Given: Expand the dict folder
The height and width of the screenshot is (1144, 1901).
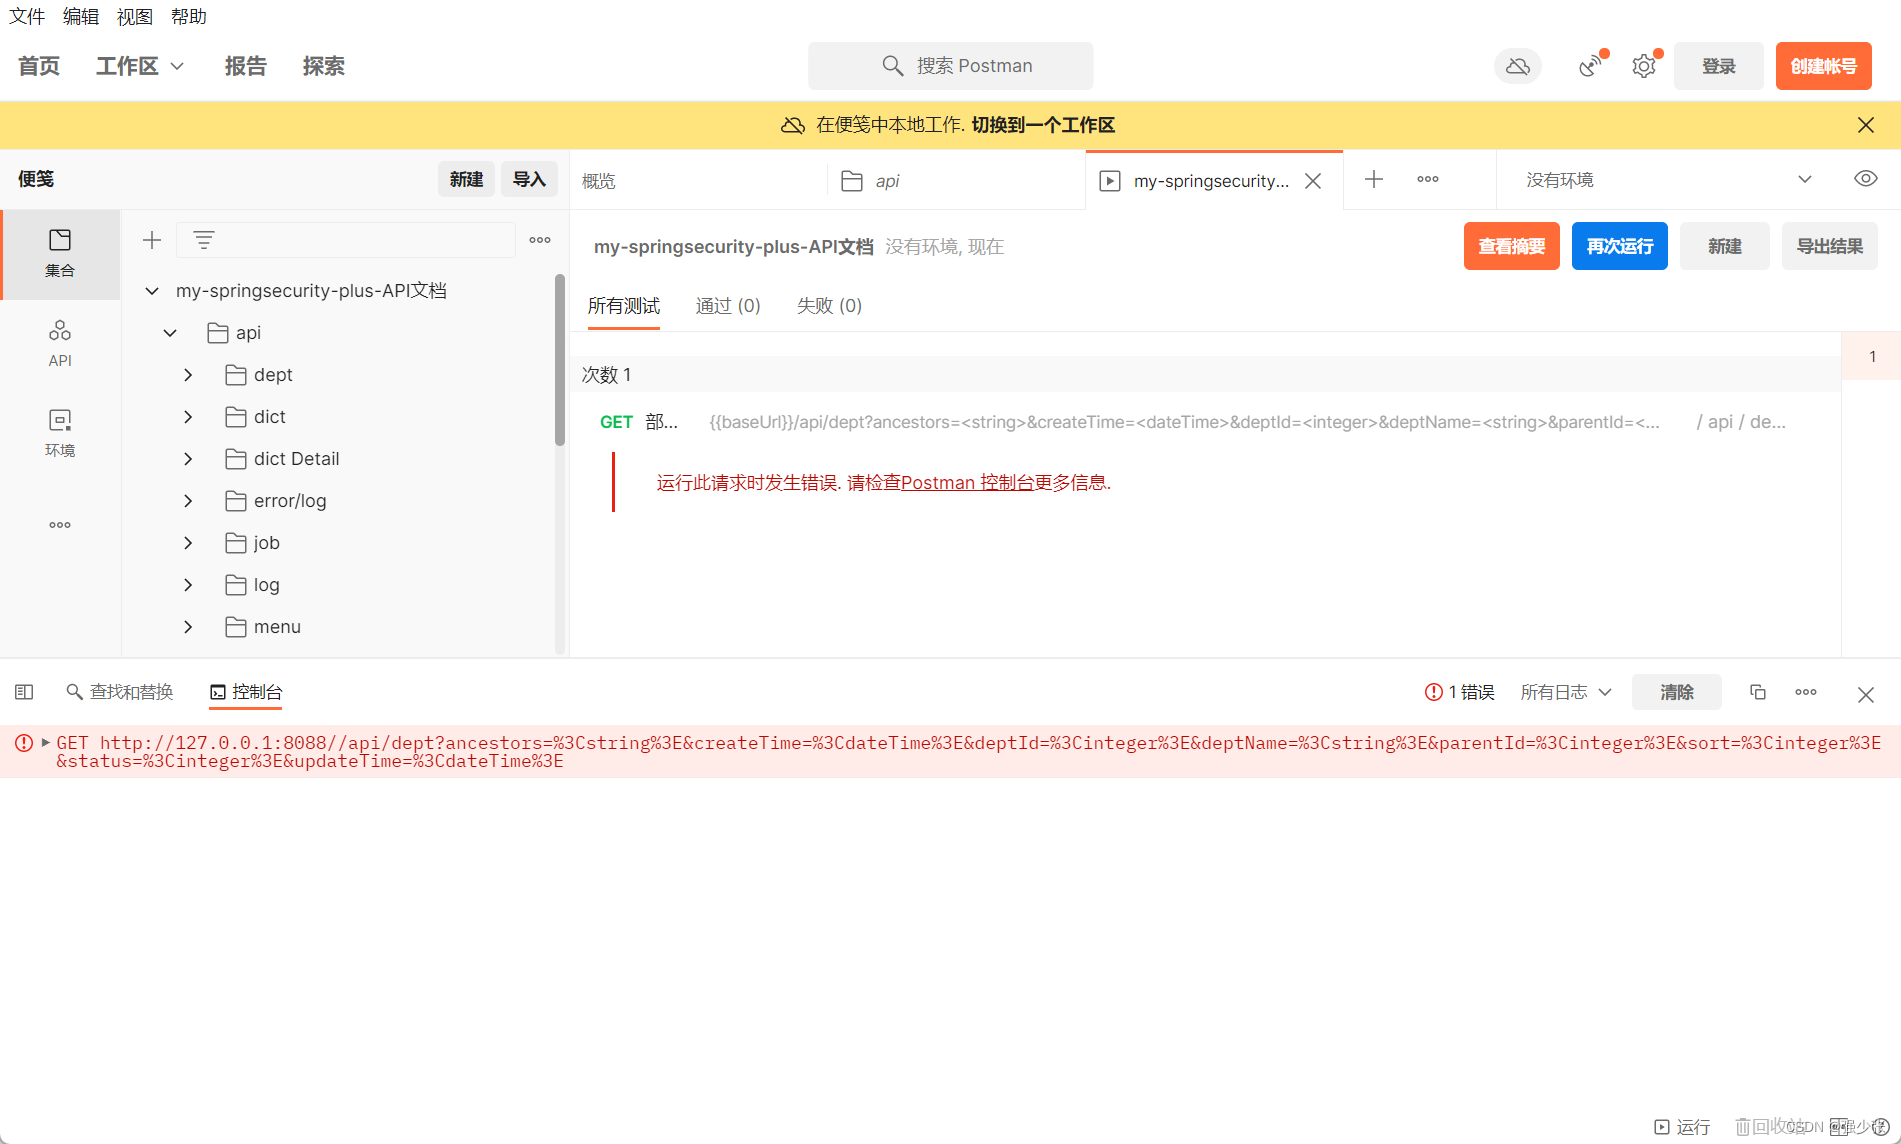Looking at the screenshot, I should [x=188, y=417].
